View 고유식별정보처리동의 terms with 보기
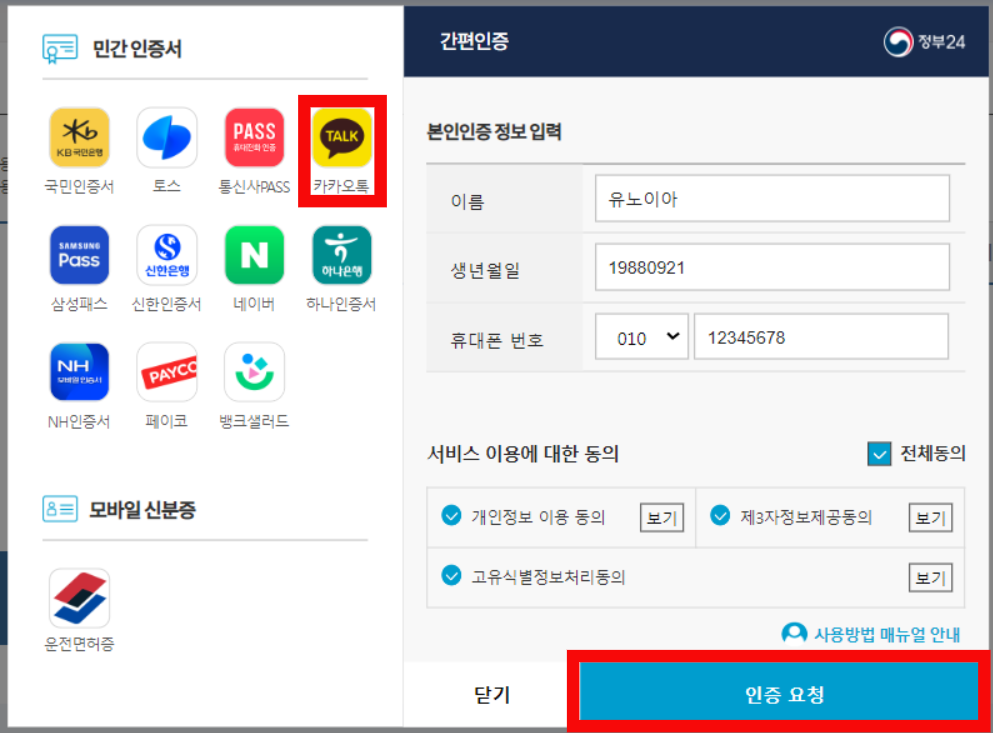The image size is (993, 733). point(930,577)
